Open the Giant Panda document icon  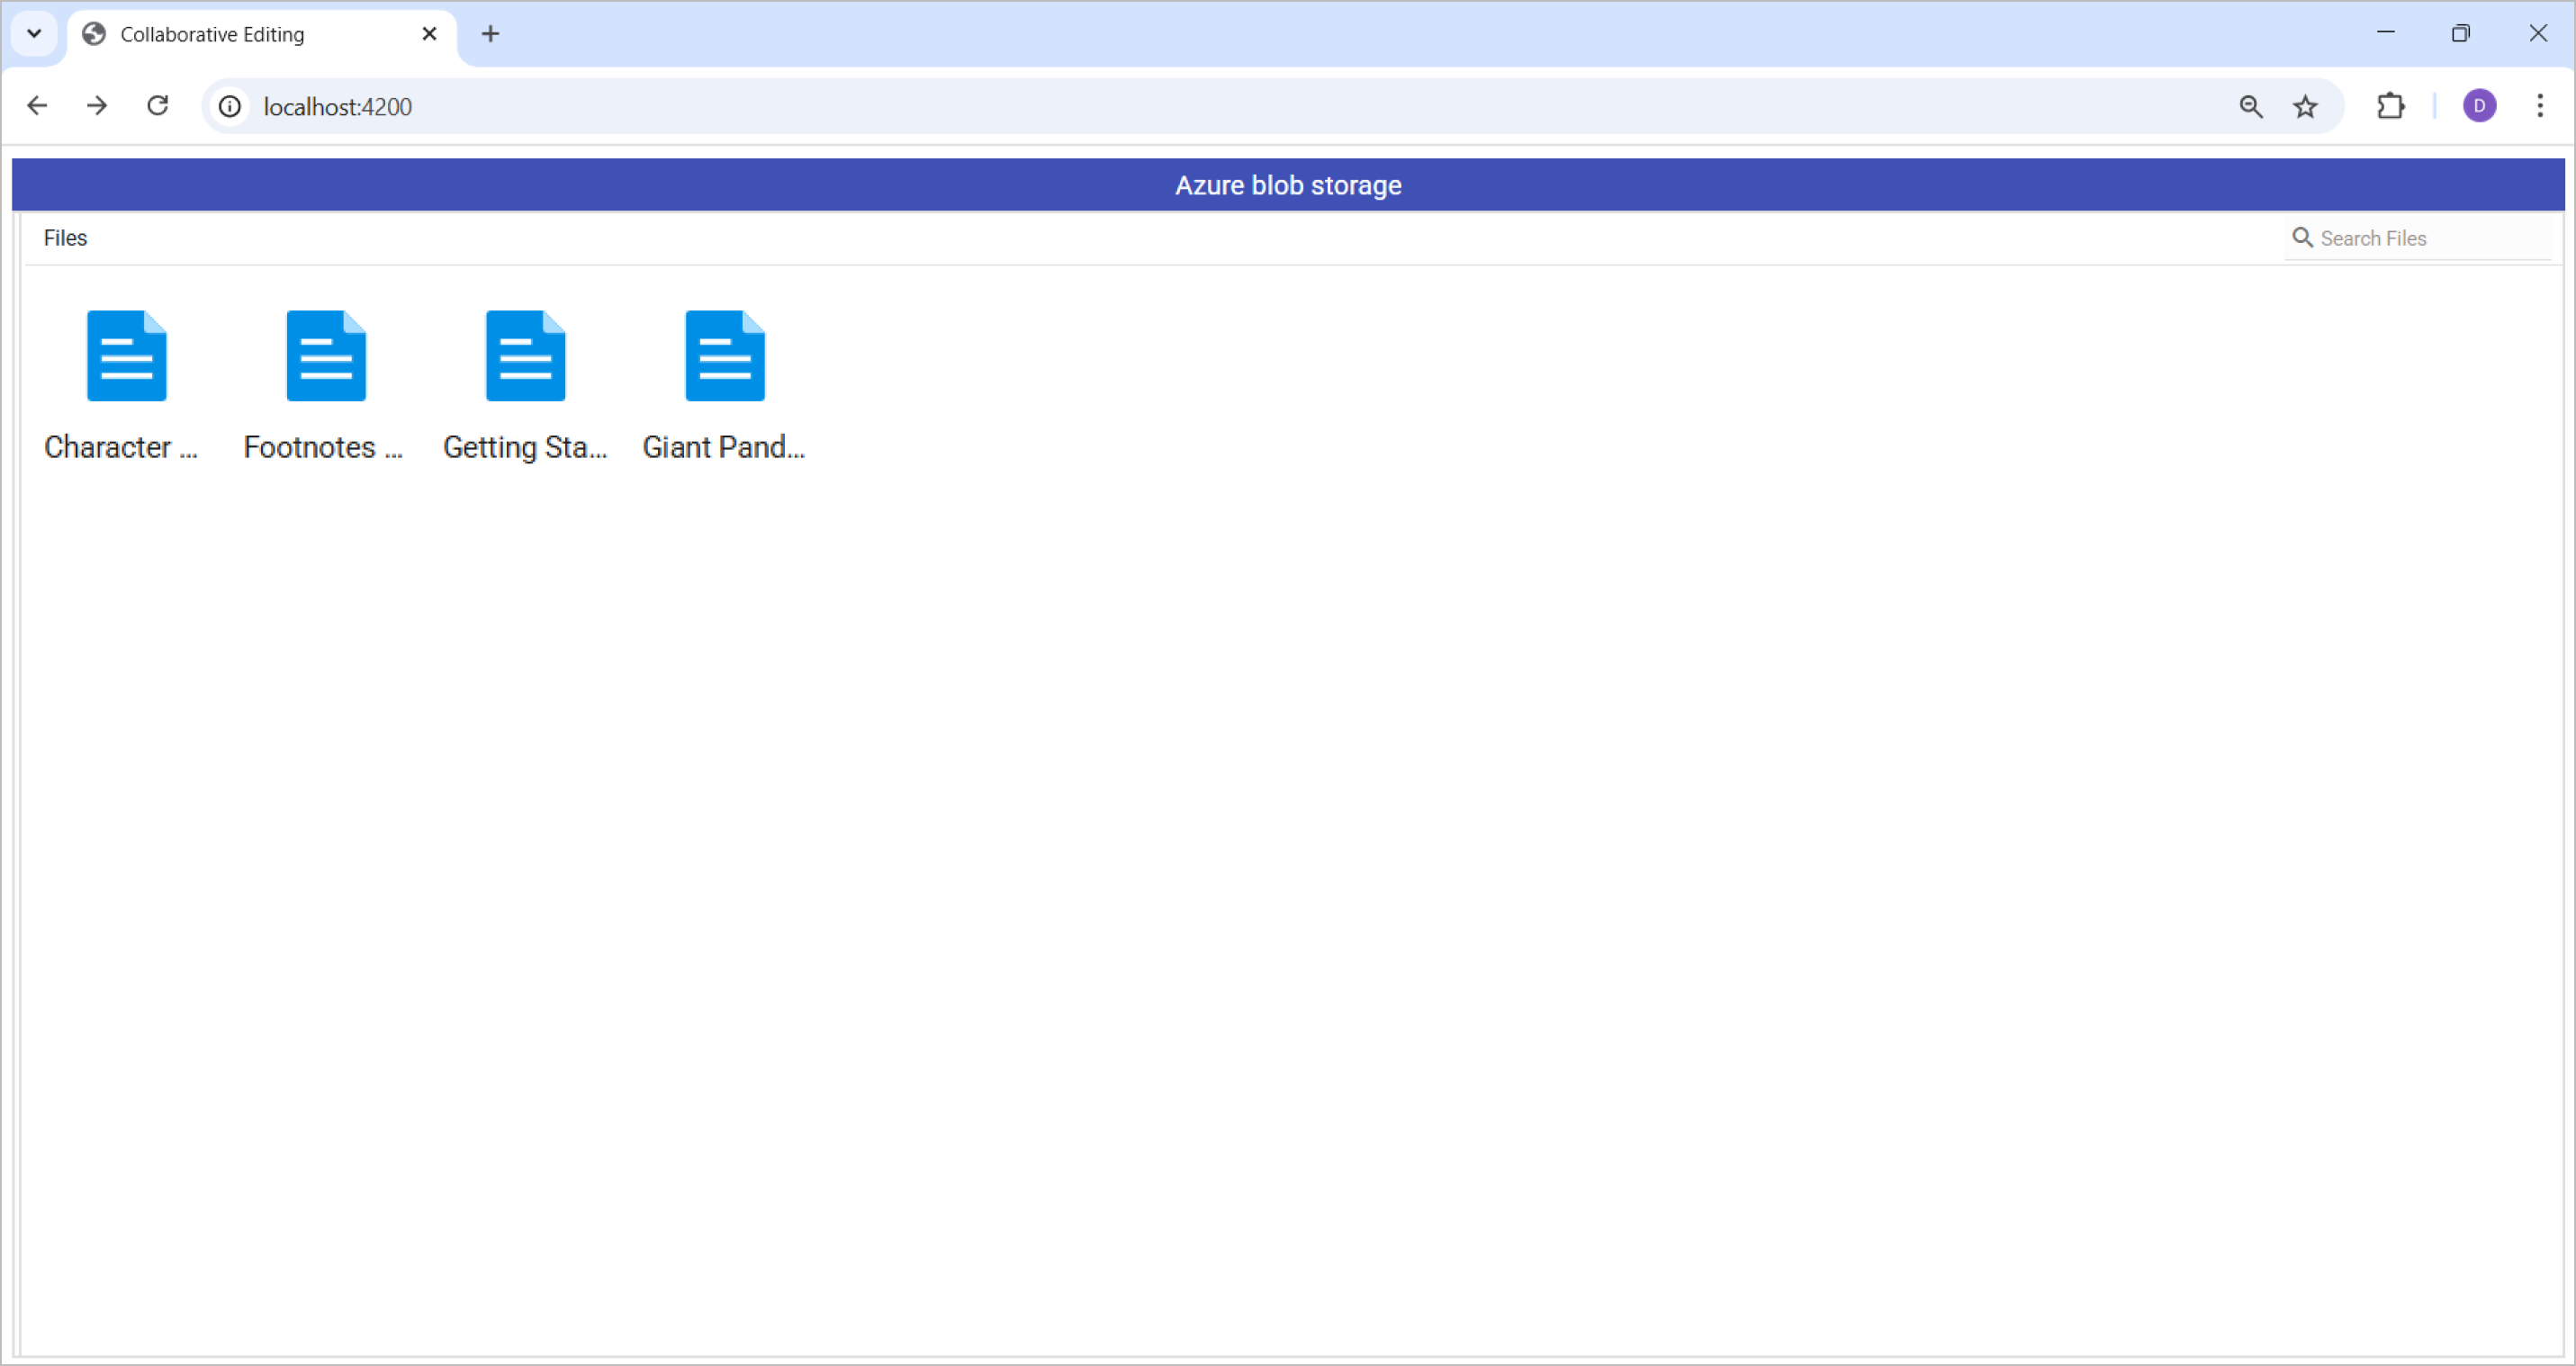[724, 356]
